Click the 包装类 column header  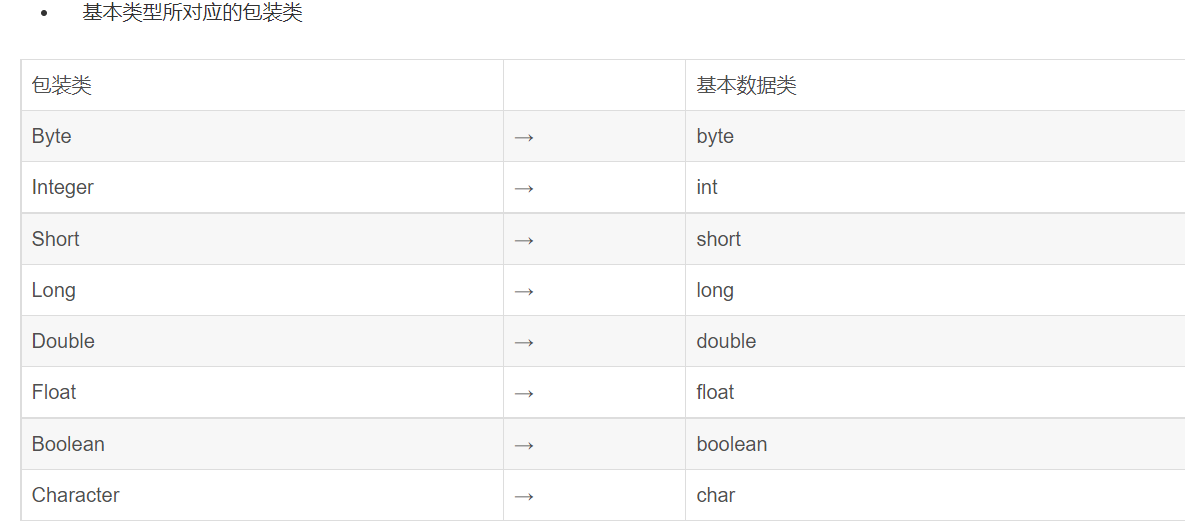262,85
